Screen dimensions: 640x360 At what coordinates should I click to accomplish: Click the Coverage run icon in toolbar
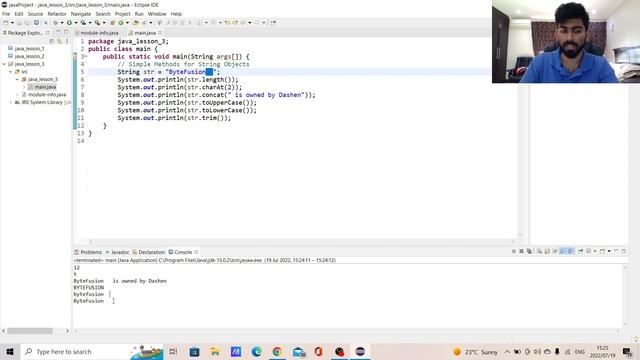tap(83, 23)
